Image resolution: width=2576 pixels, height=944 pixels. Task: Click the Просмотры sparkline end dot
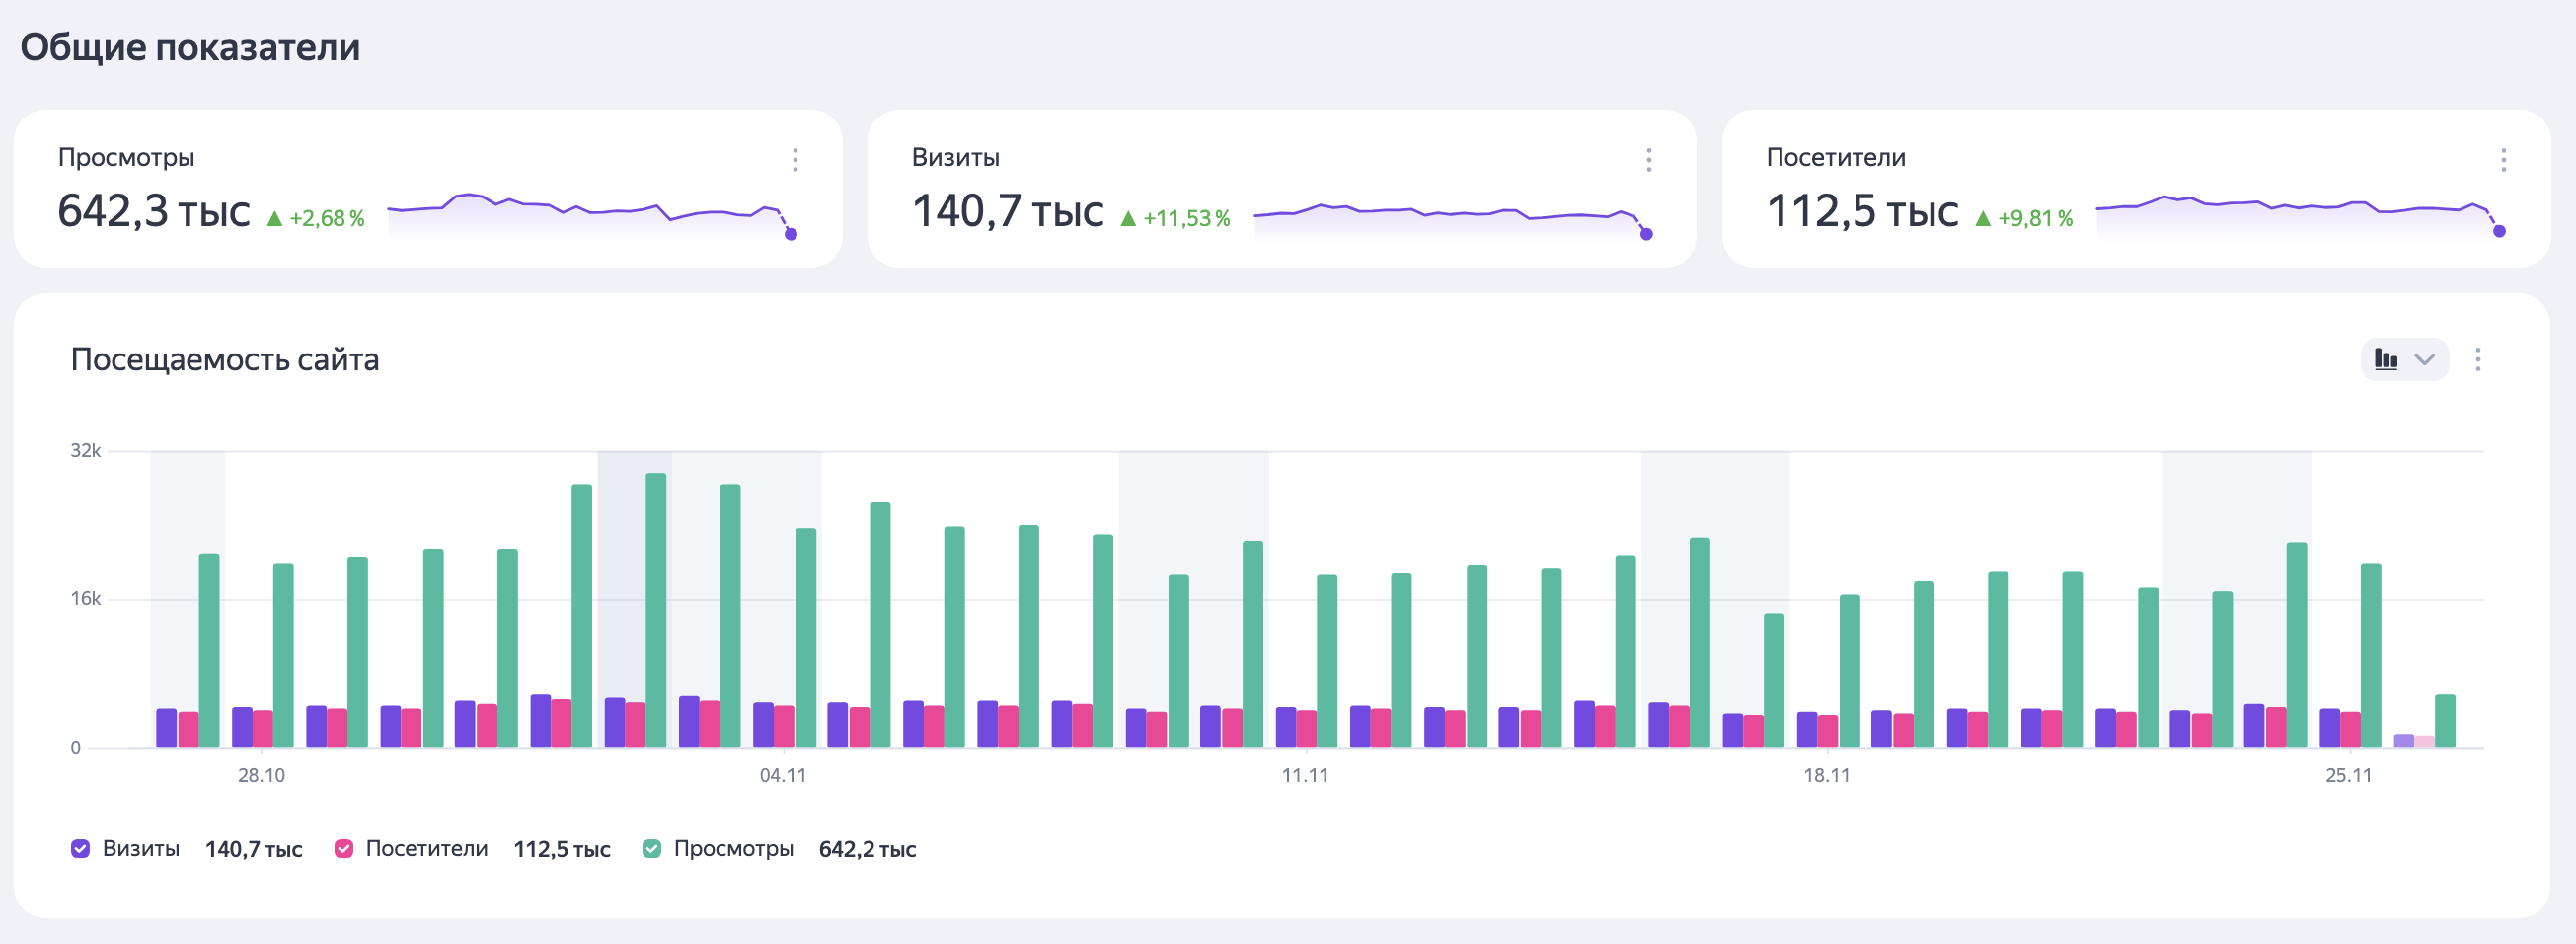pos(791,234)
